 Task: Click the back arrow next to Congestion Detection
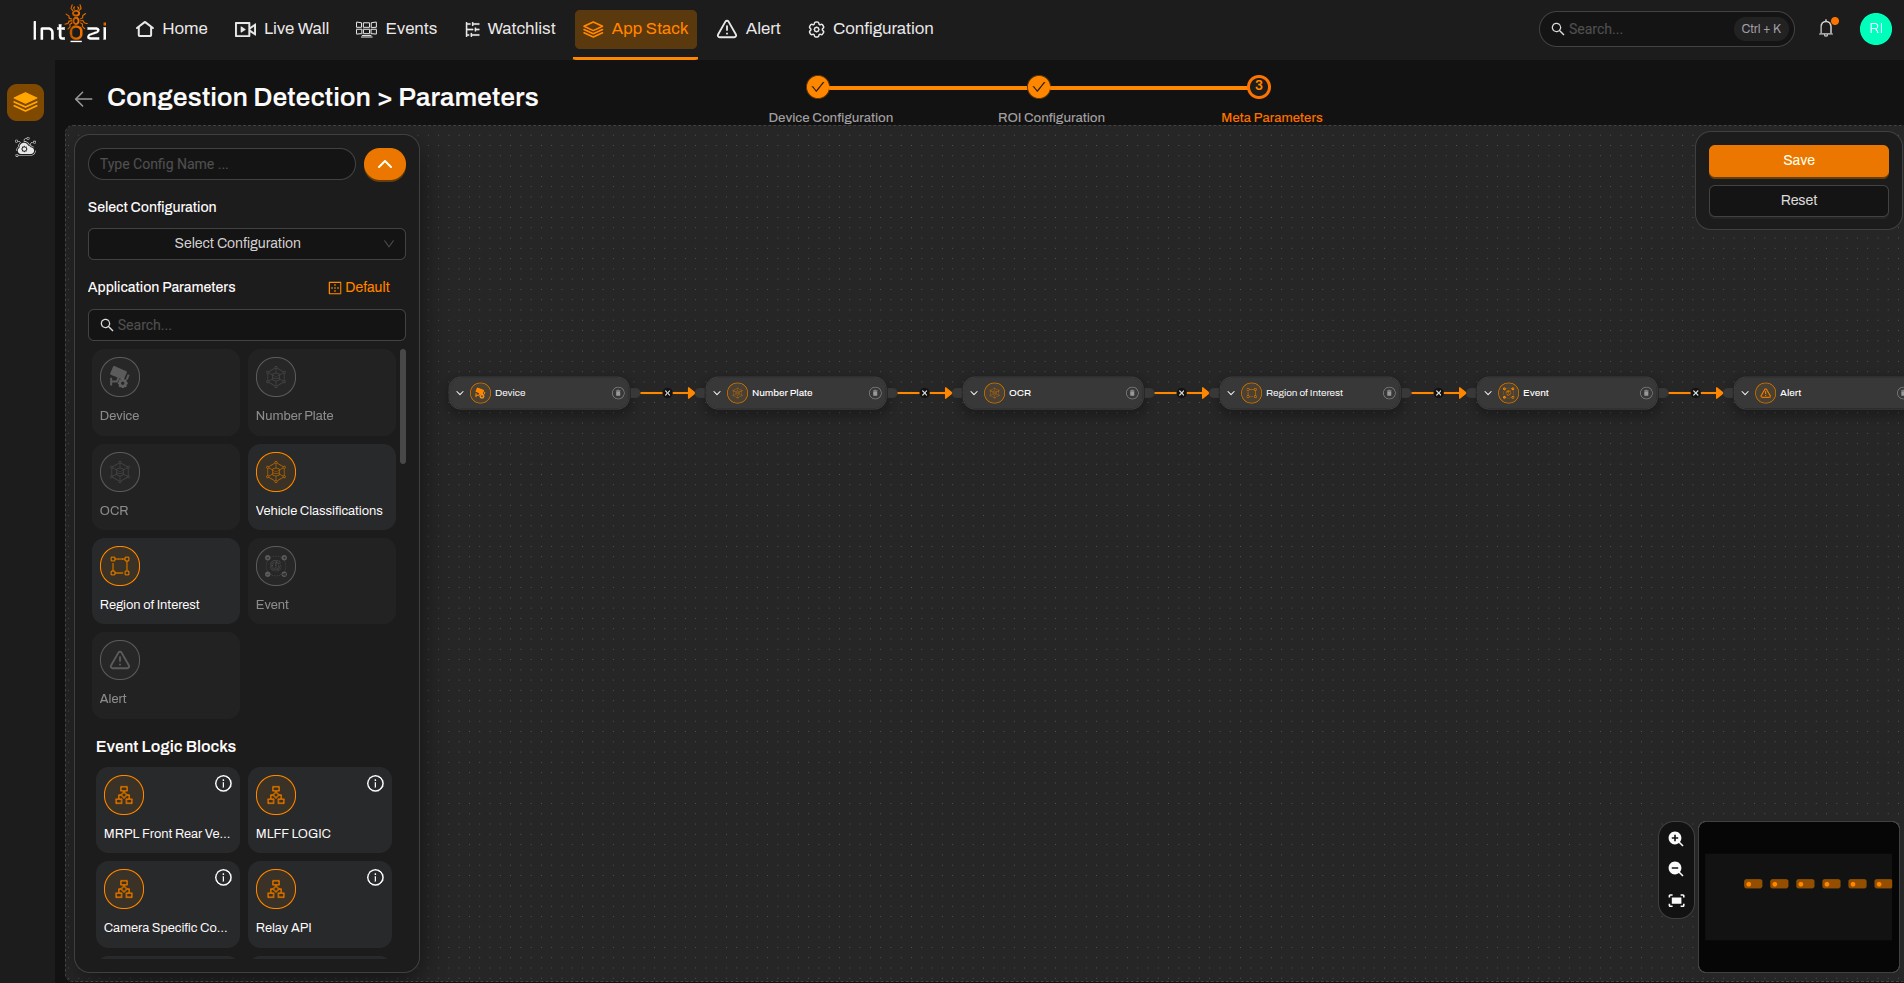(x=84, y=98)
